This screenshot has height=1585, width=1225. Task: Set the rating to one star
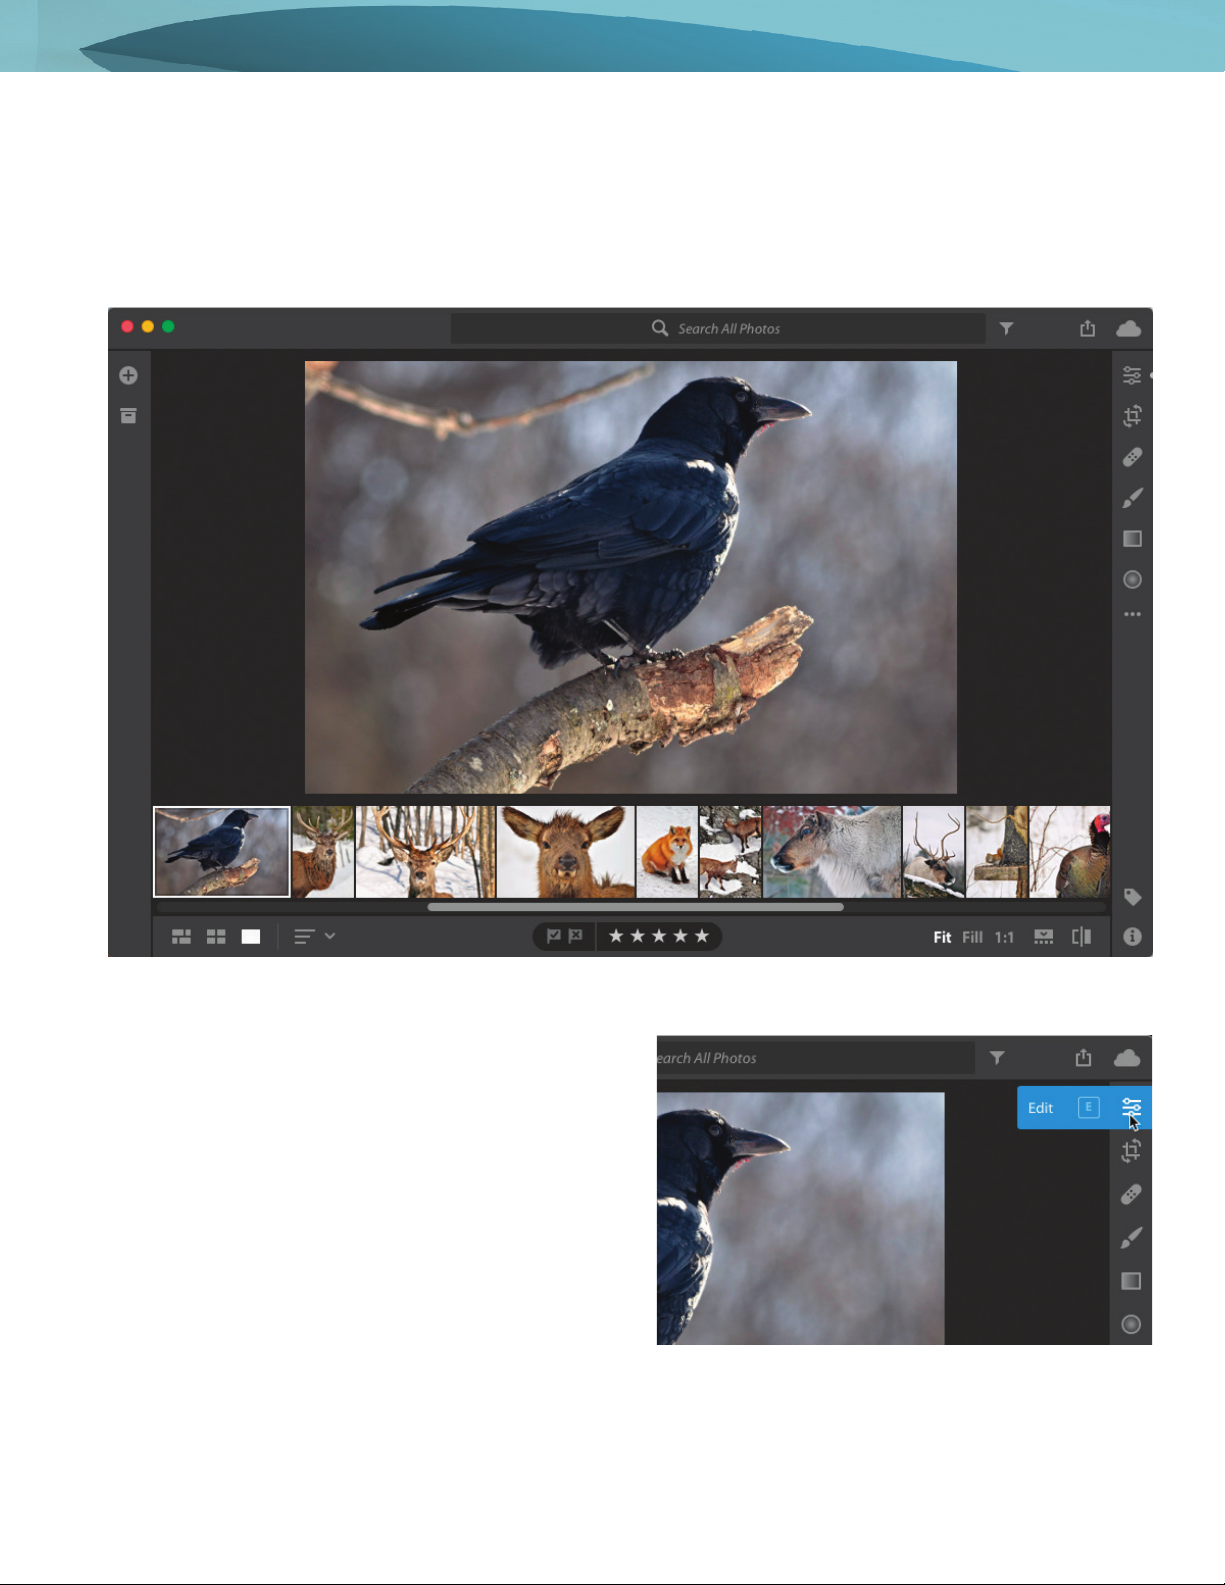[616, 937]
